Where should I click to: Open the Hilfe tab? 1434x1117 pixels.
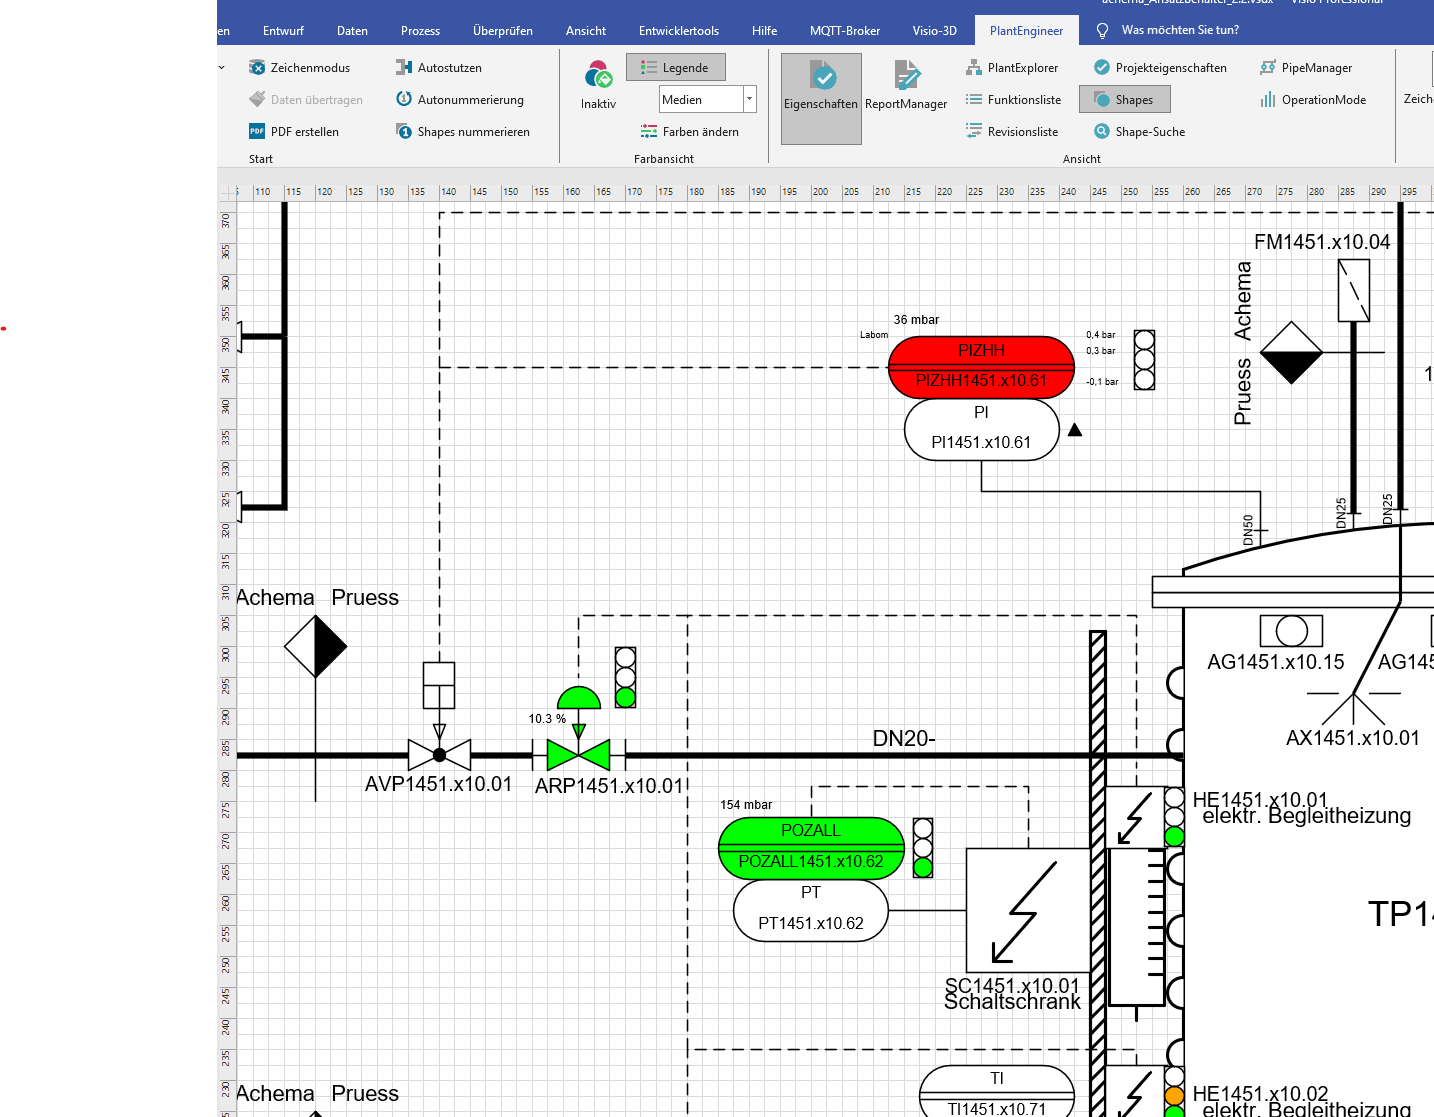click(765, 31)
